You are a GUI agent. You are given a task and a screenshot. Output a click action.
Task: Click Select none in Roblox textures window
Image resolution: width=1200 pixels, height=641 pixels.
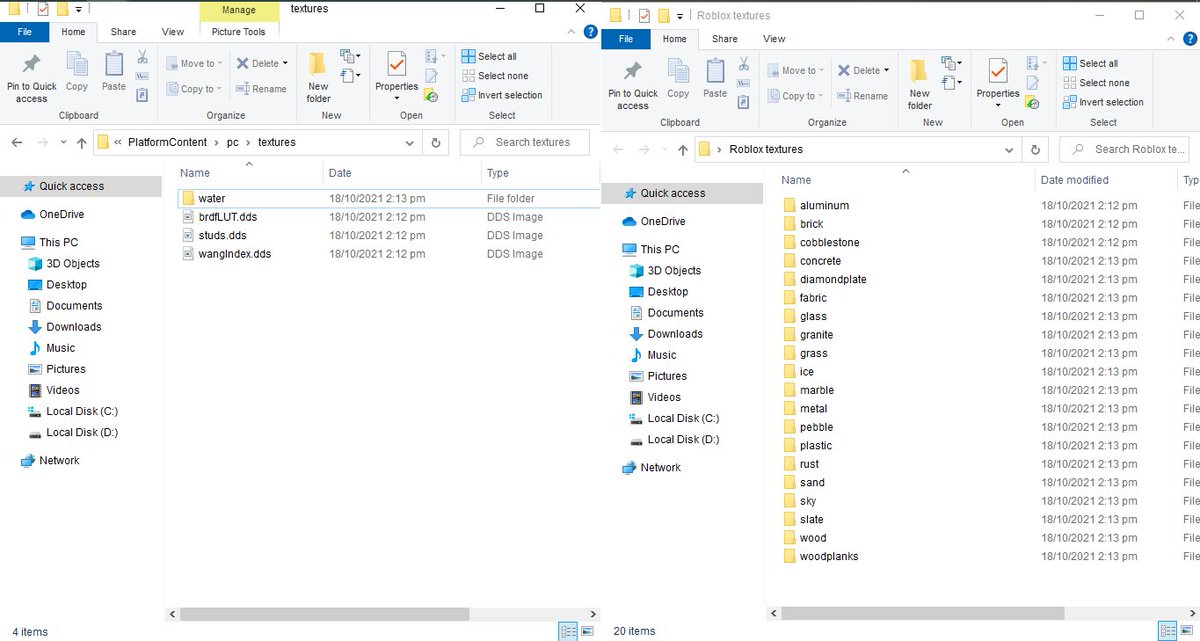point(1096,83)
